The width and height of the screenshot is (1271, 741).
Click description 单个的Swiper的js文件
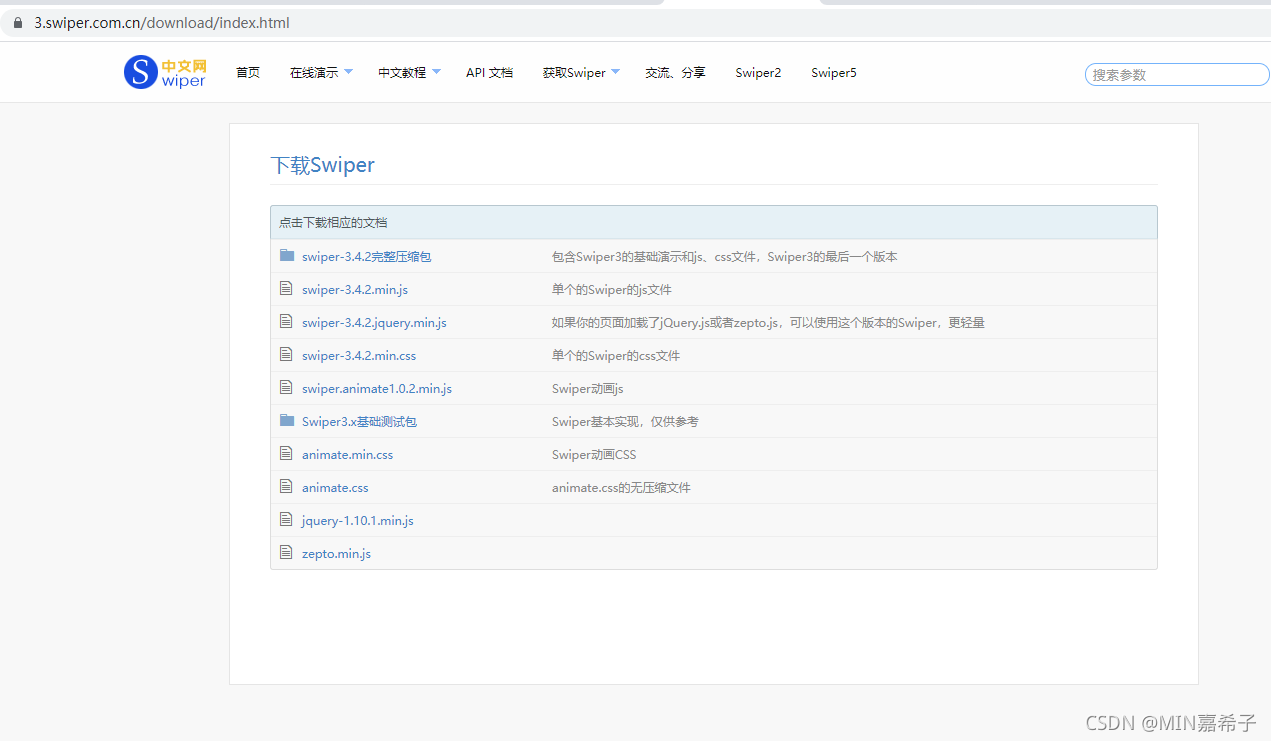(612, 290)
